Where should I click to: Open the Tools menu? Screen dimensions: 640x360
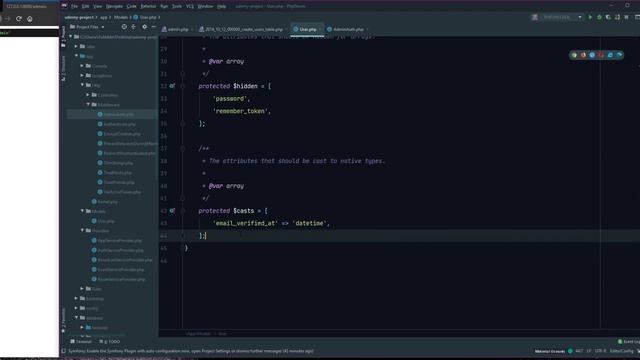click(x=177, y=7)
